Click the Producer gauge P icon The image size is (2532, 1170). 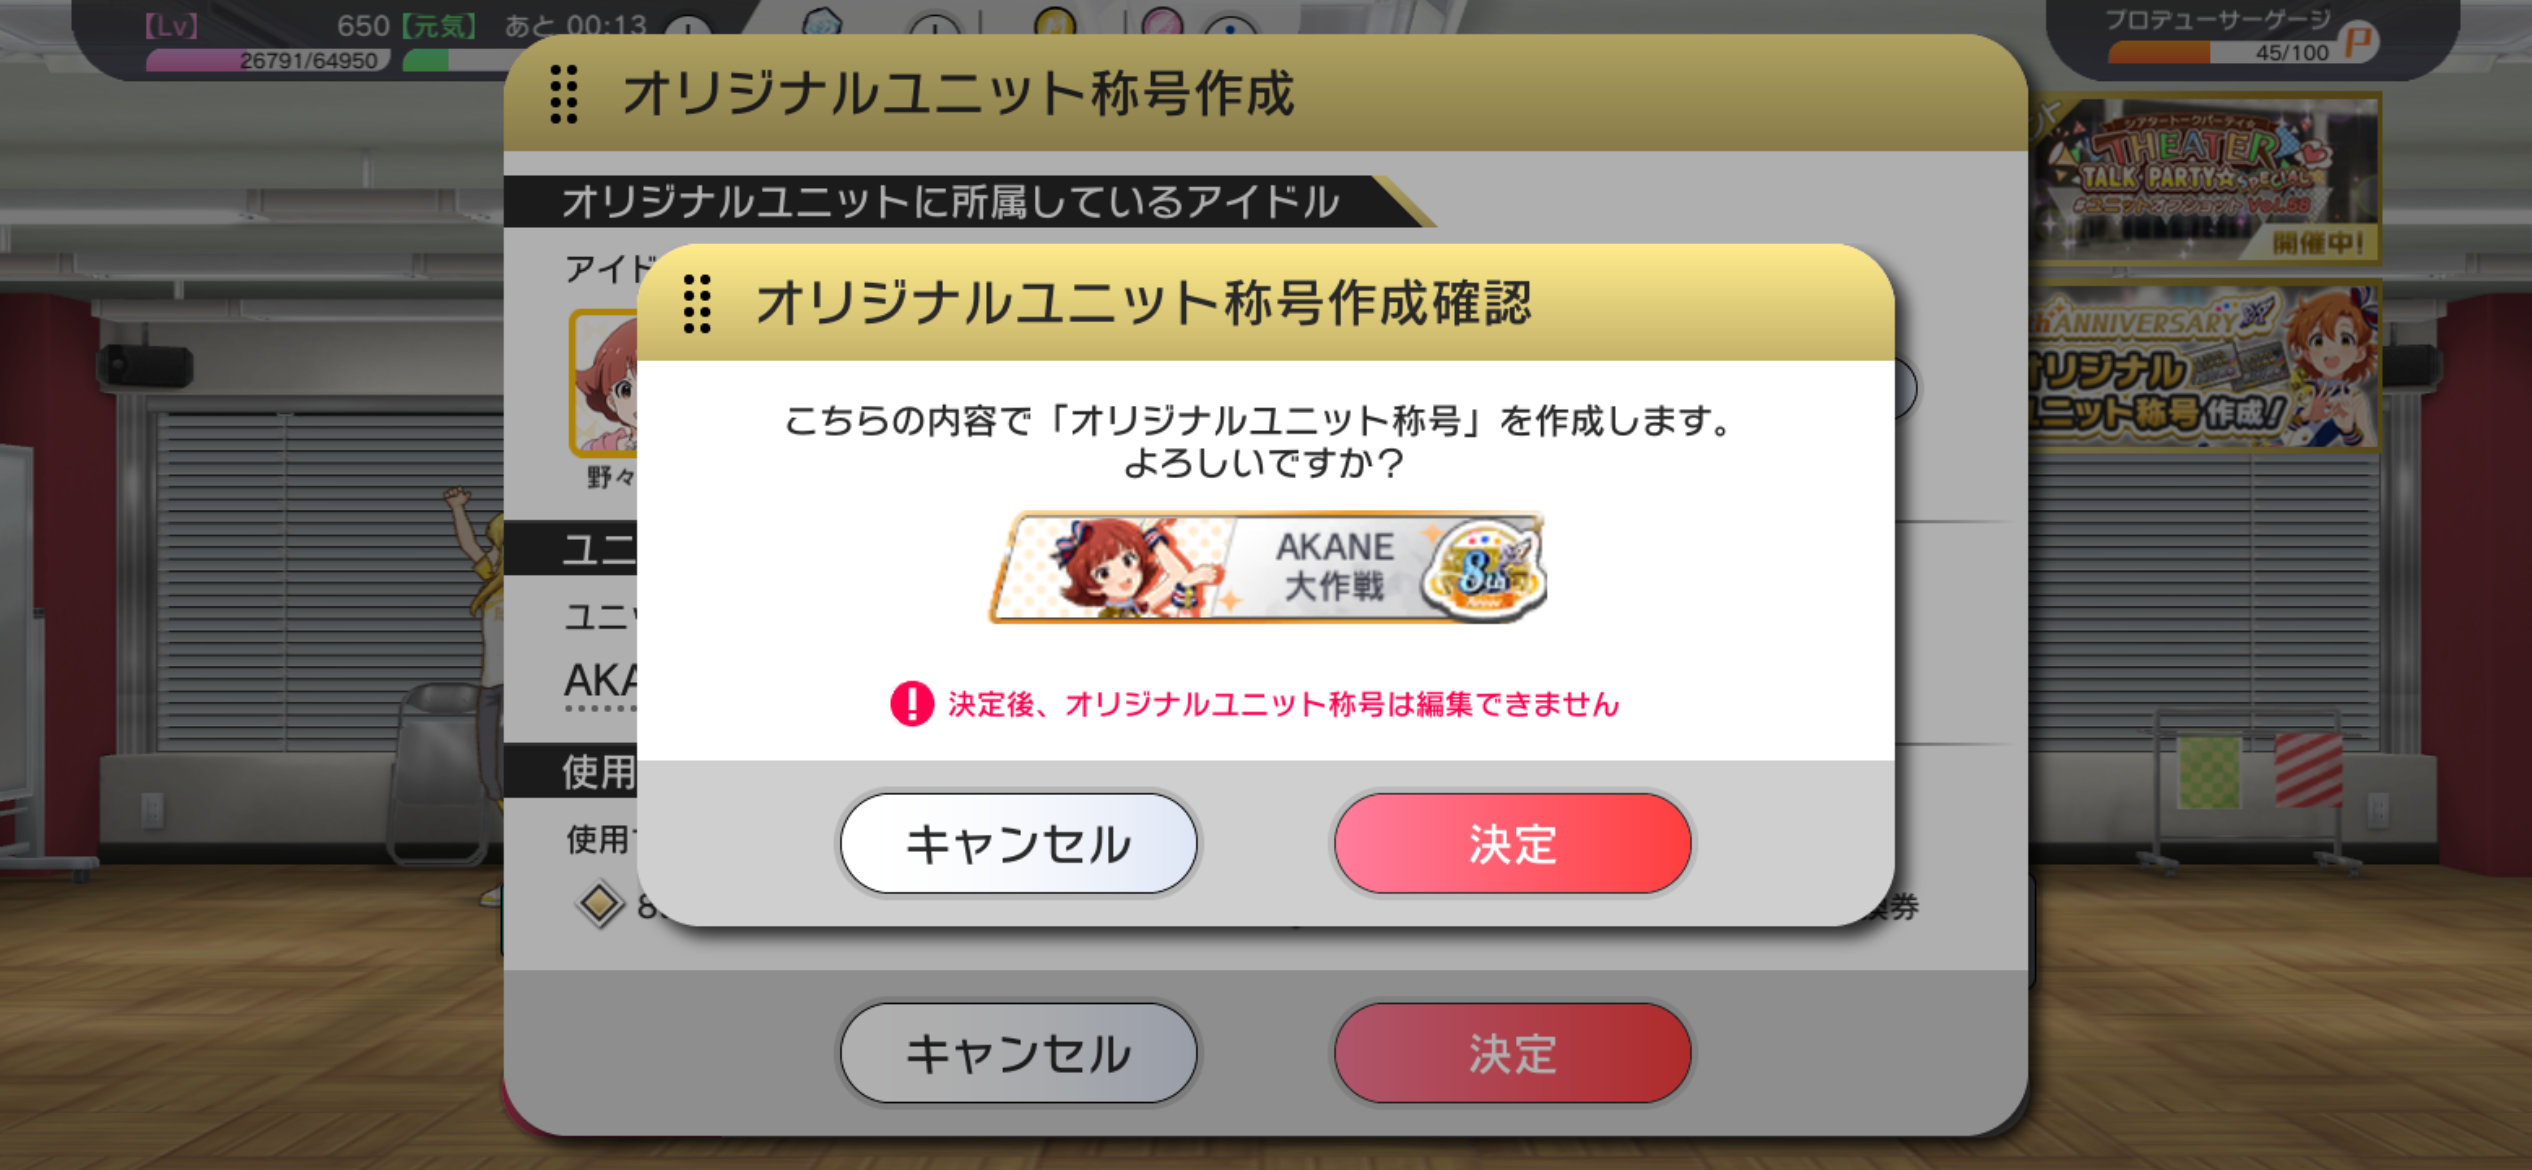tap(2359, 43)
